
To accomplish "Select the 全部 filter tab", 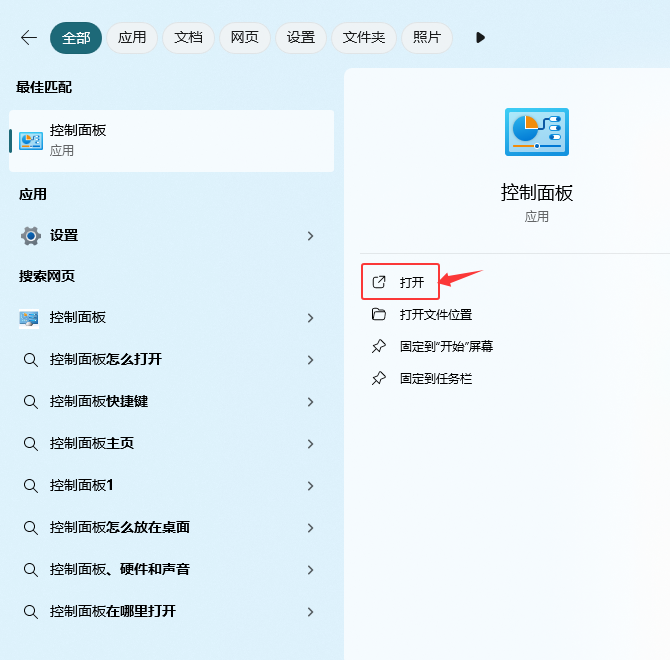I will coord(76,38).
